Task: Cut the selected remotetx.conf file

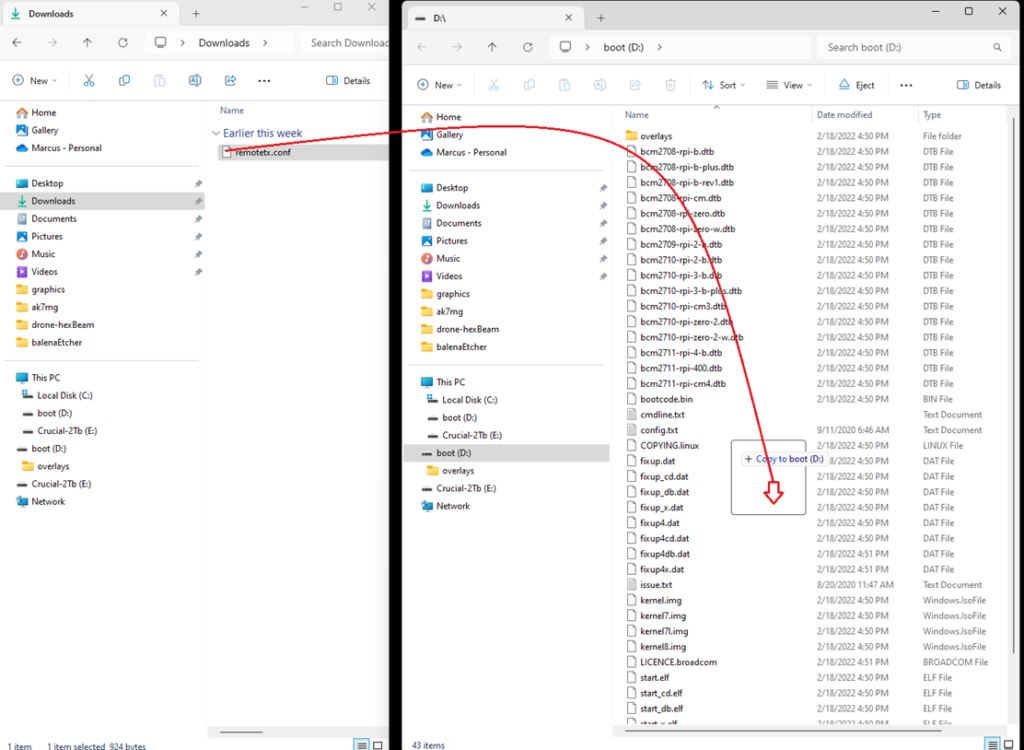Action: click(x=88, y=80)
